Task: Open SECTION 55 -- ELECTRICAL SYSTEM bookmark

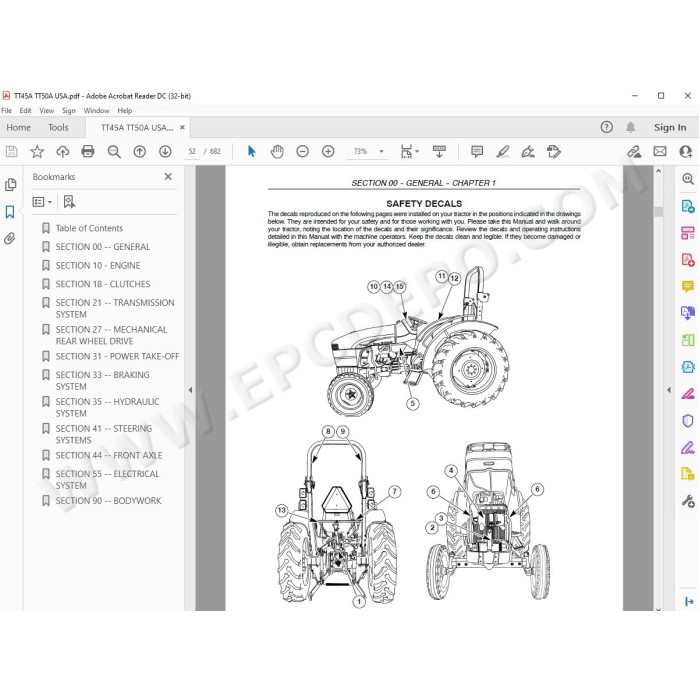Action: (x=107, y=480)
